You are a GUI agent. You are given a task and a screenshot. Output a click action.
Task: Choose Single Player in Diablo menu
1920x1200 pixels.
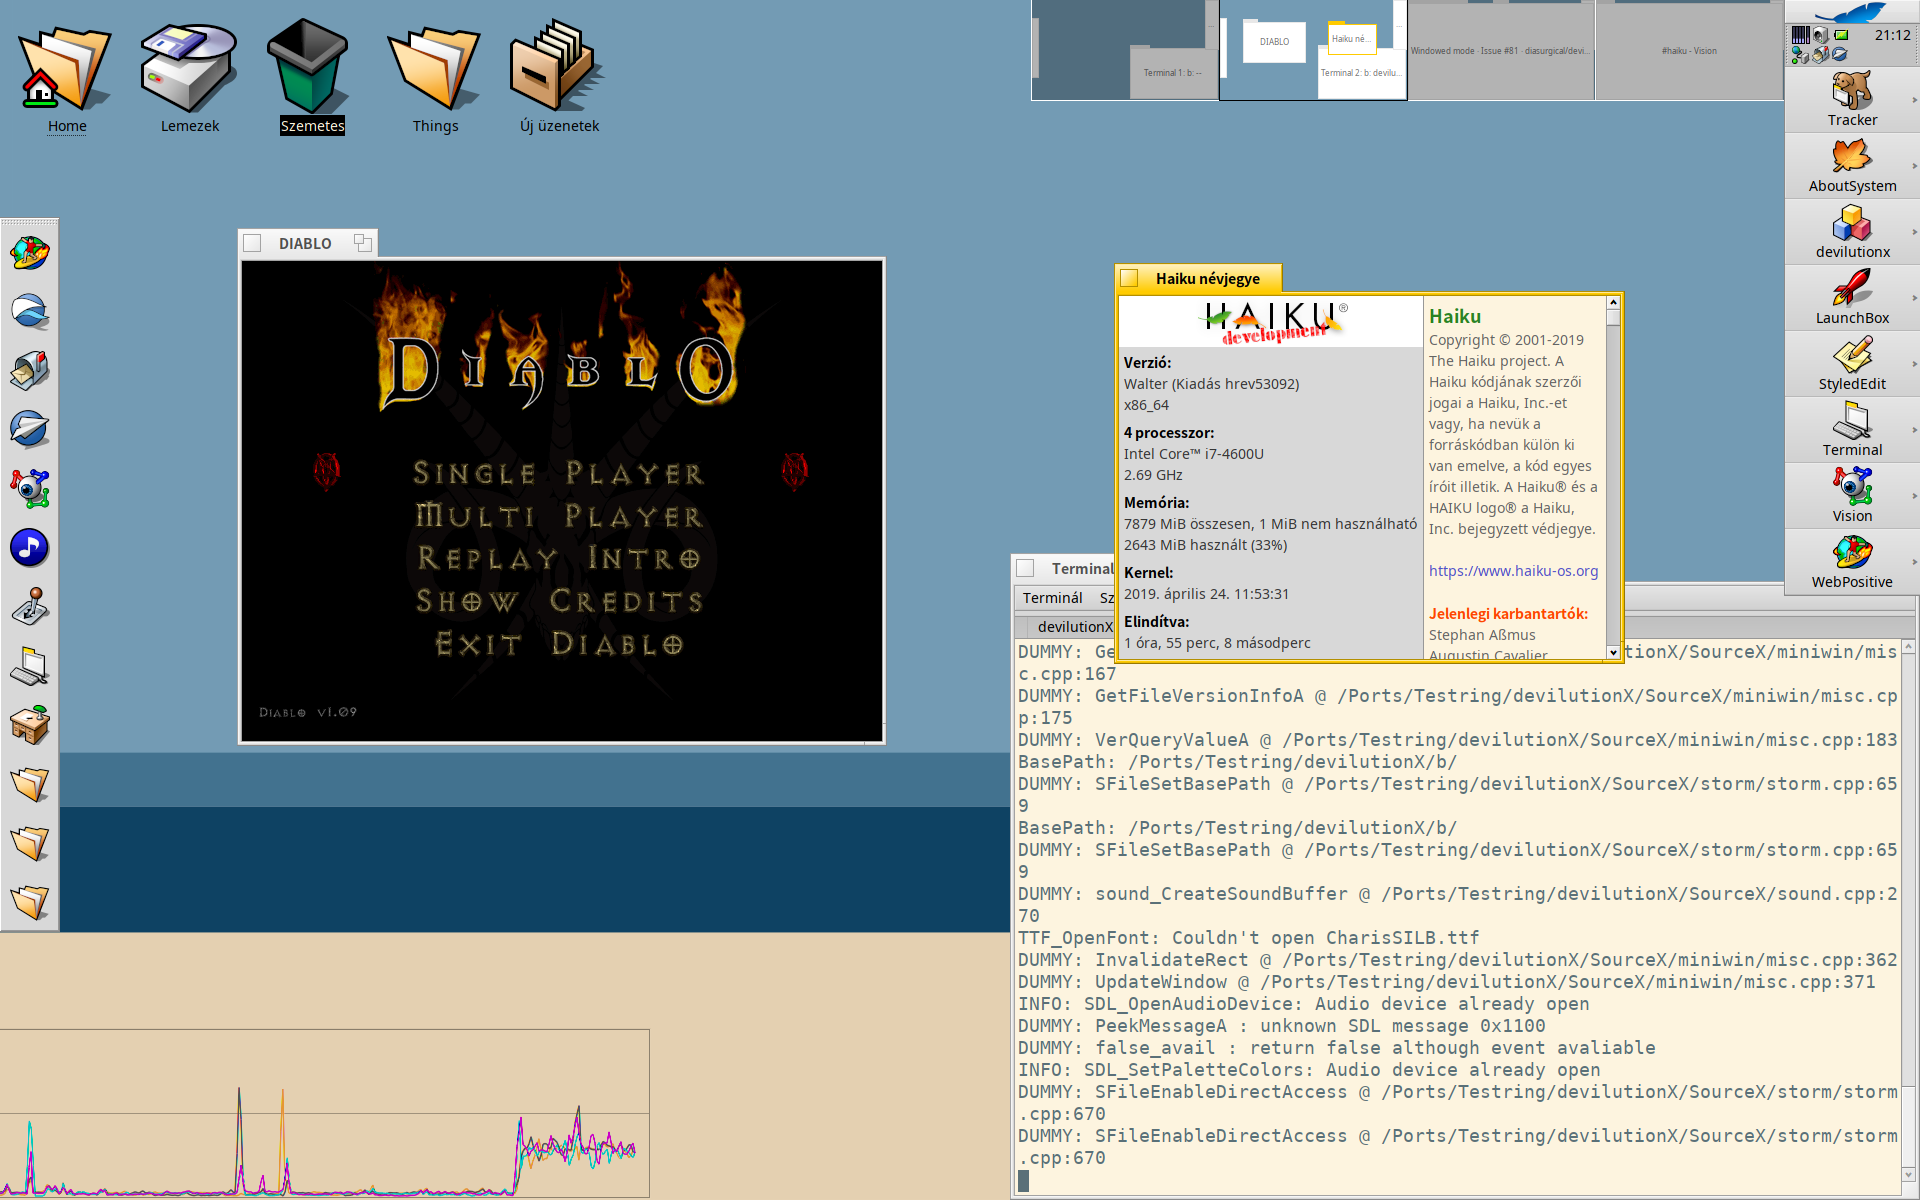(x=559, y=473)
